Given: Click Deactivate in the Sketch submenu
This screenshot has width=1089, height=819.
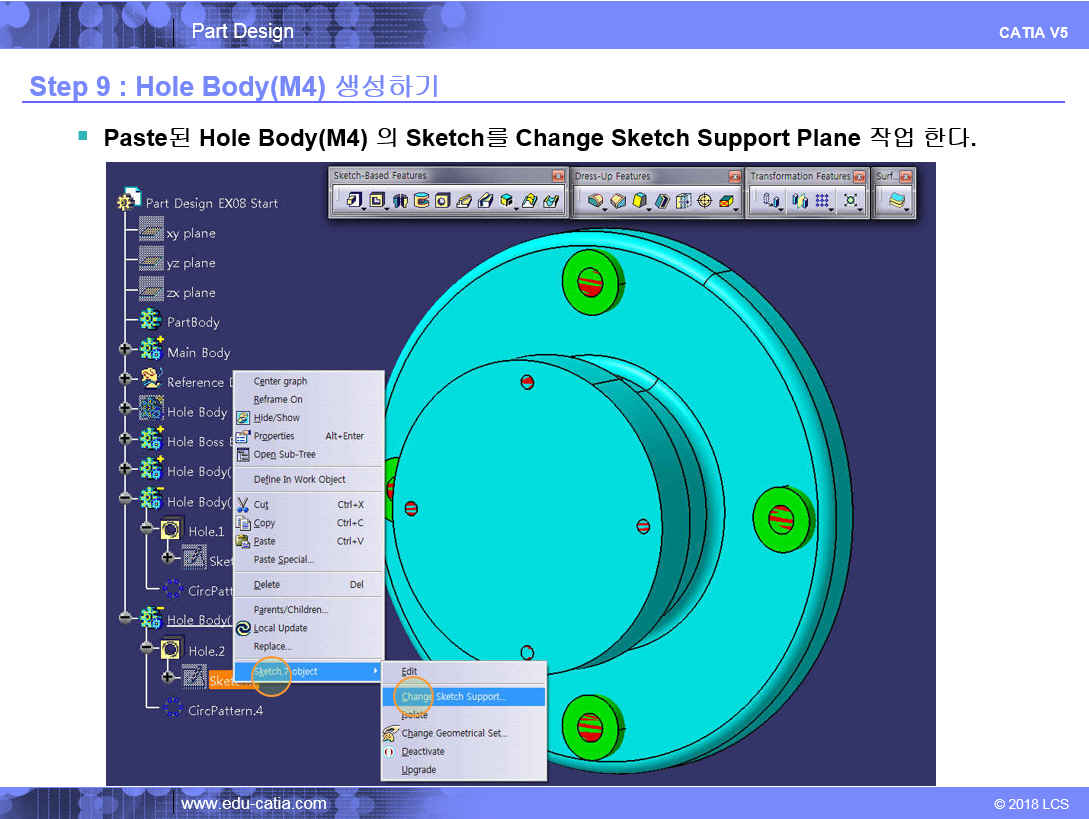Looking at the screenshot, I should pyautogui.click(x=423, y=752).
